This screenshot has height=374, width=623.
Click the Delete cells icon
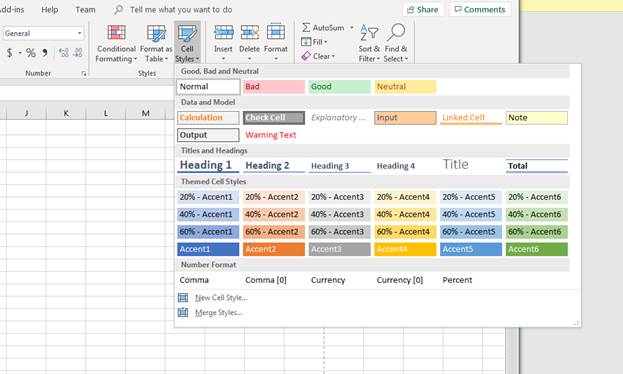pyautogui.click(x=250, y=33)
